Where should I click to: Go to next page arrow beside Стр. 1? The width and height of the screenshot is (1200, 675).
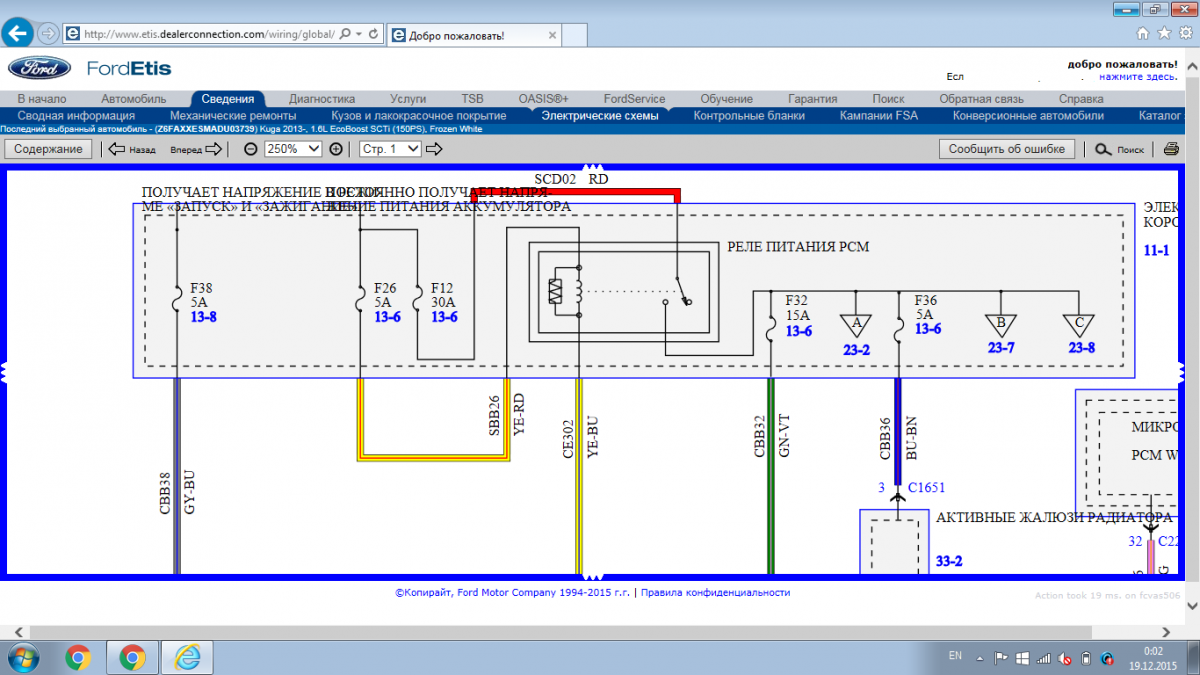tap(434, 149)
